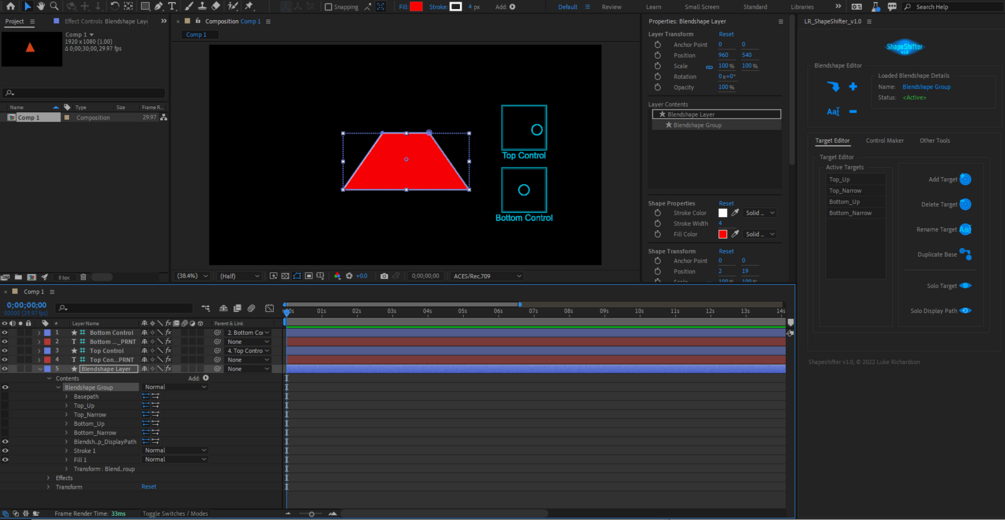Collapse the Contents group in timeline
Viewport: 1005px width, 520px height.
click(x=48, y=378)
